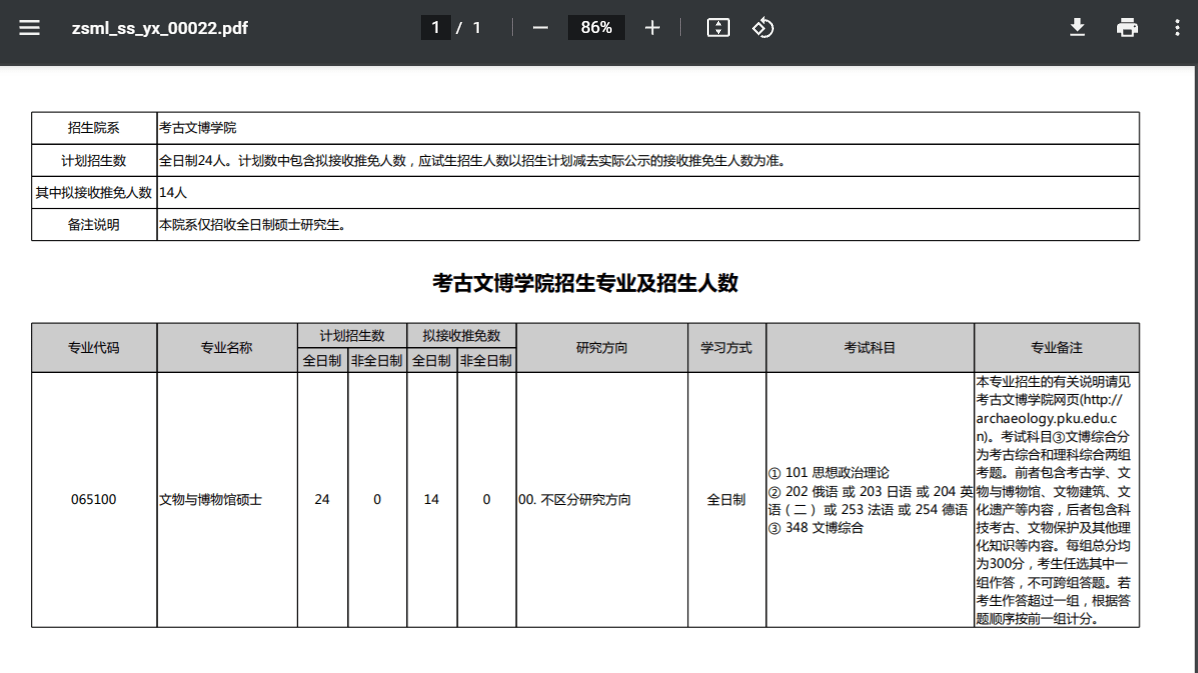Image resolution: width=1198 pixels, height=673 pixels.
Task: Click the zoom out minus button
Action: point(540,28)
